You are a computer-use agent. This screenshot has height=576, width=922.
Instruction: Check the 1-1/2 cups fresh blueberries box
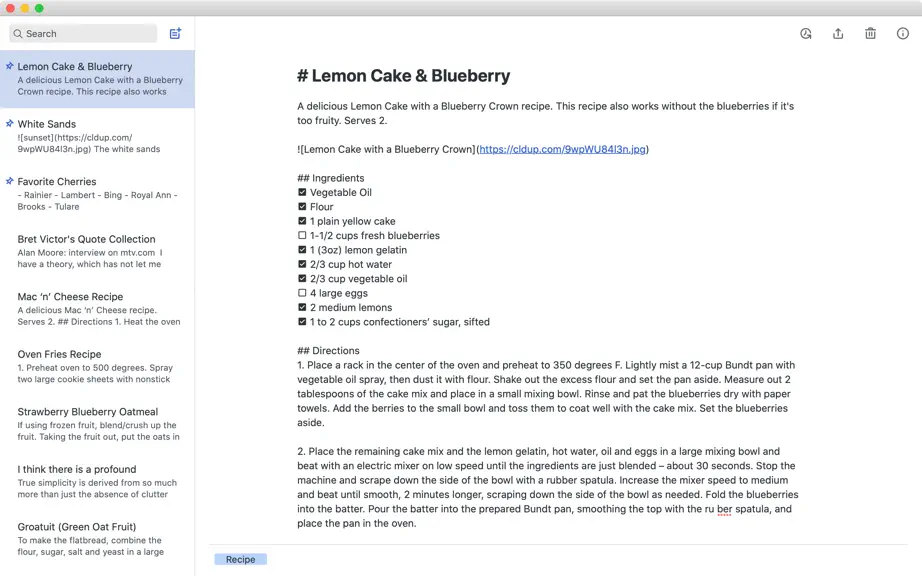tap(302, 235)
